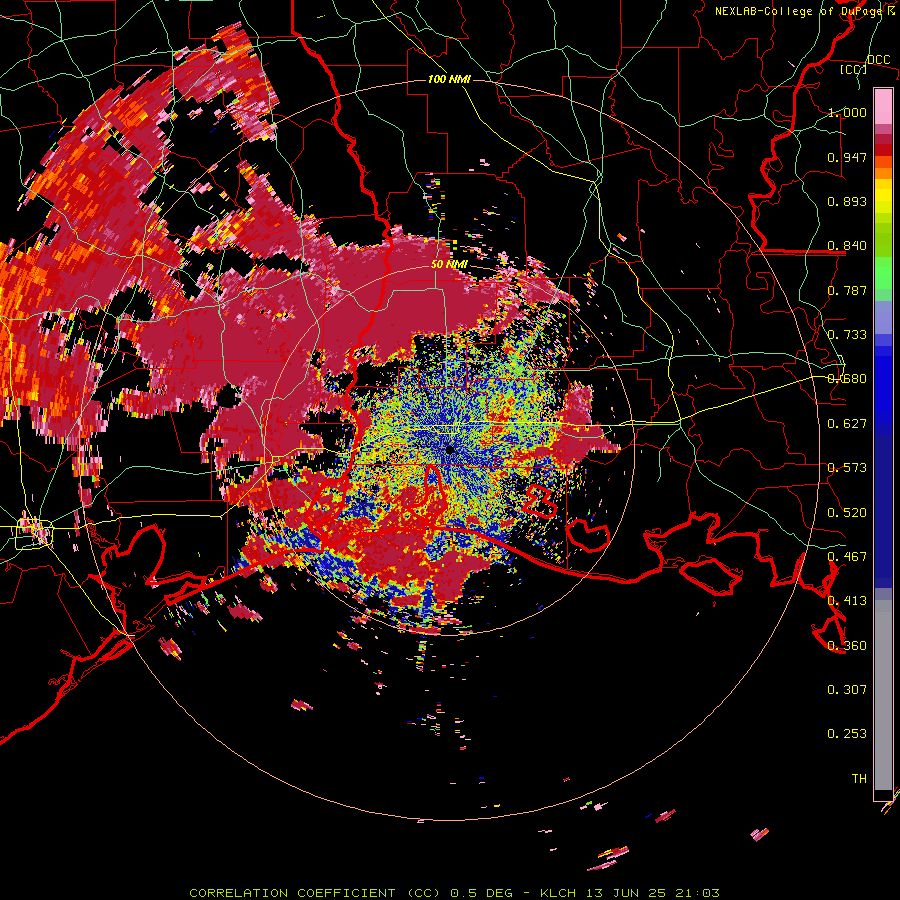This screenshot has height=900, width=900.
Task: Select the 0.413 color scale value
Action: pos(847,601)
